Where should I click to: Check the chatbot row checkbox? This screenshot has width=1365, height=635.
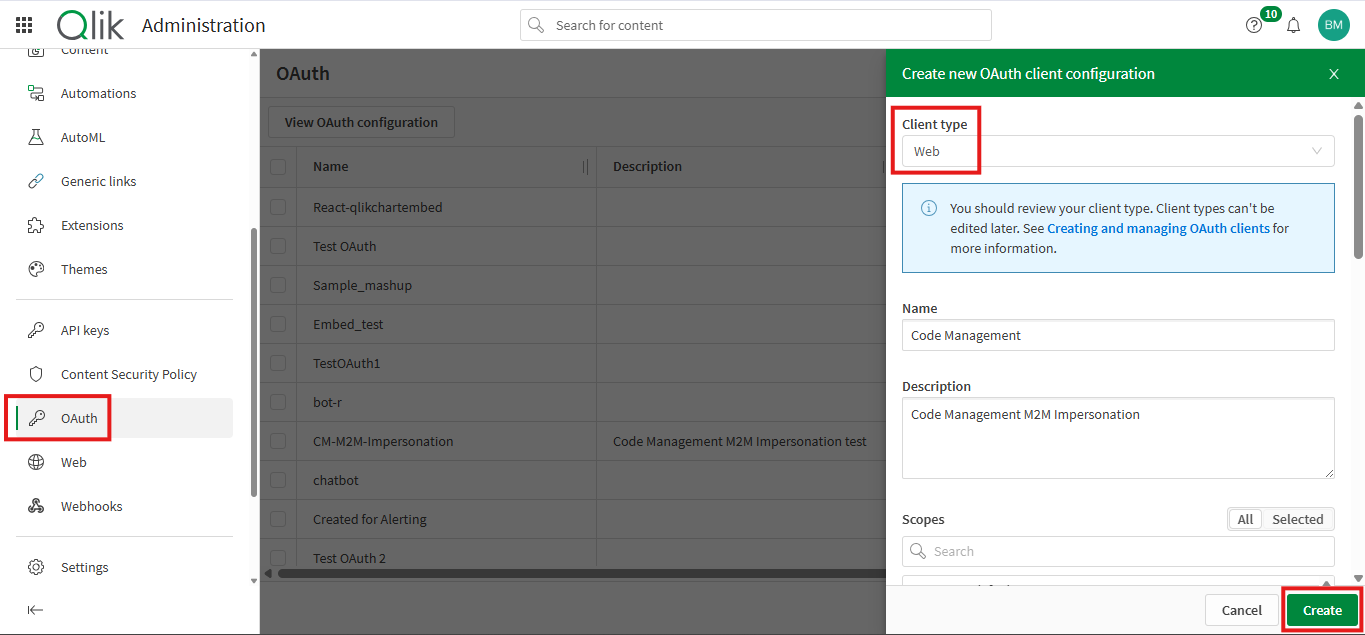click(278, 480)
